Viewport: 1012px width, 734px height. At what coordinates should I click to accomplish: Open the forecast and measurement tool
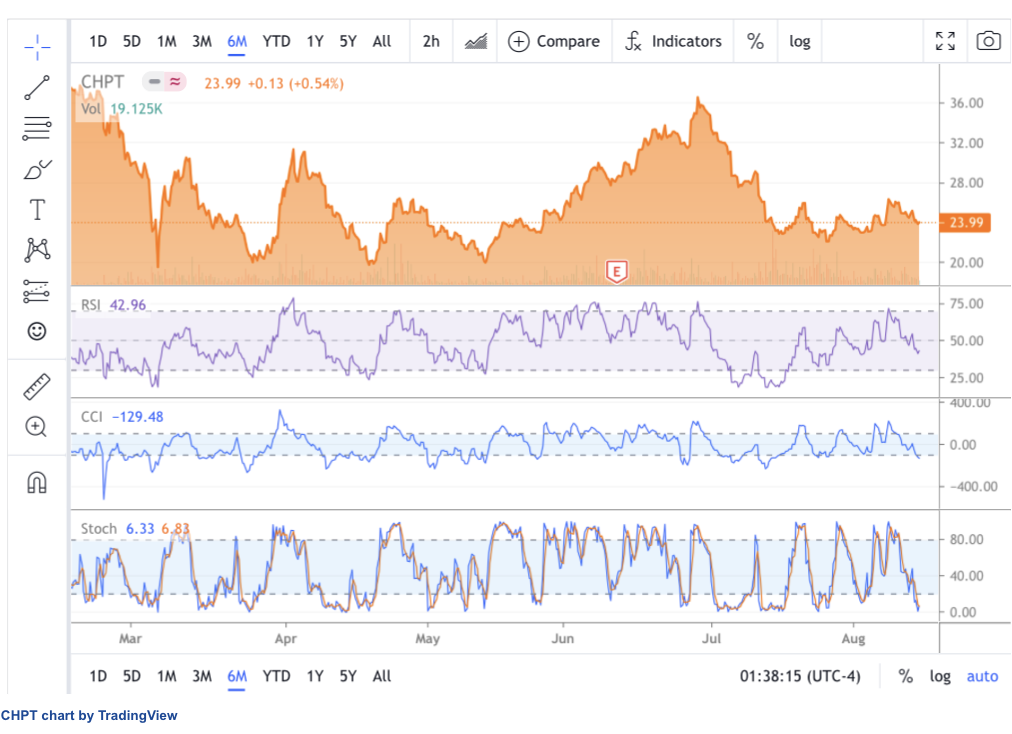pos(37,291)
